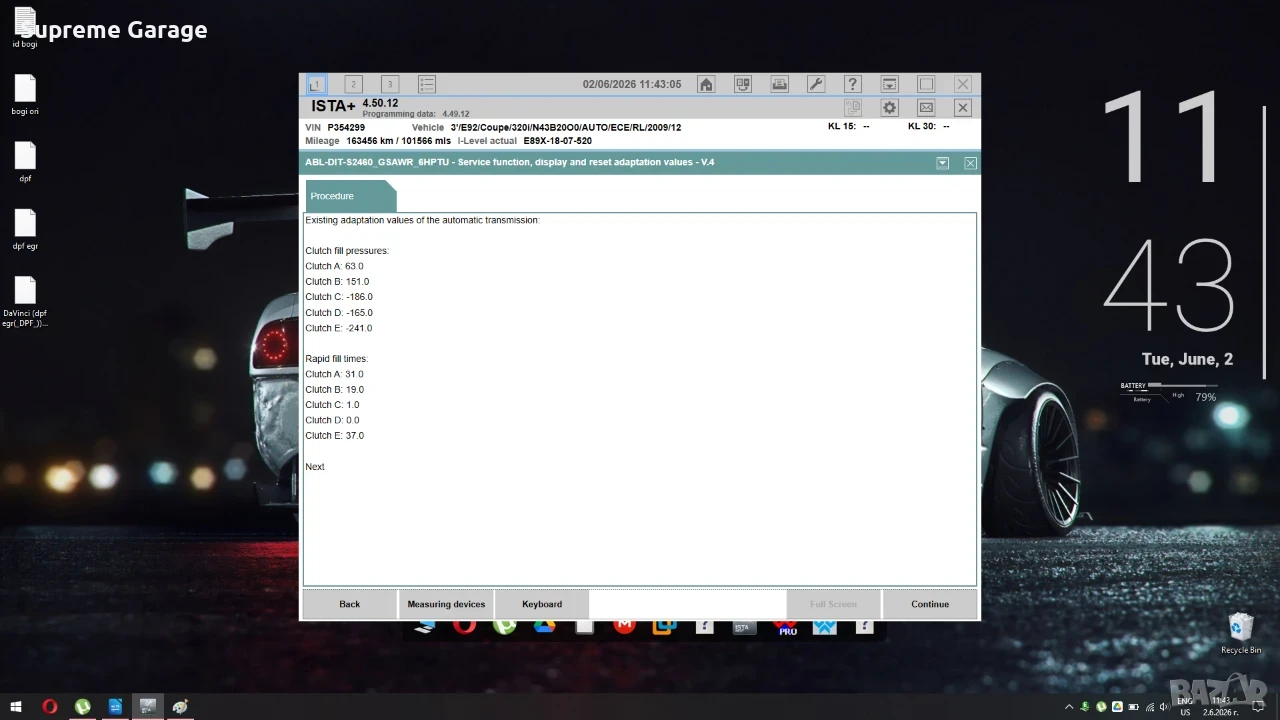Switch to session tab 2
The image size is (1280, 720).
pos(353,84)
